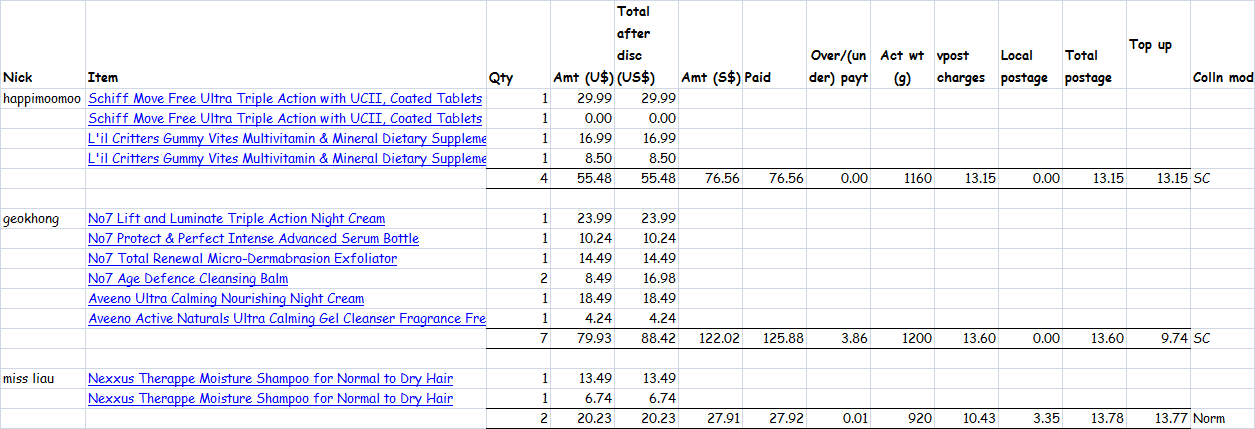Click geokhong's US$ subtotal '79.93'

(x=582, y=339)
